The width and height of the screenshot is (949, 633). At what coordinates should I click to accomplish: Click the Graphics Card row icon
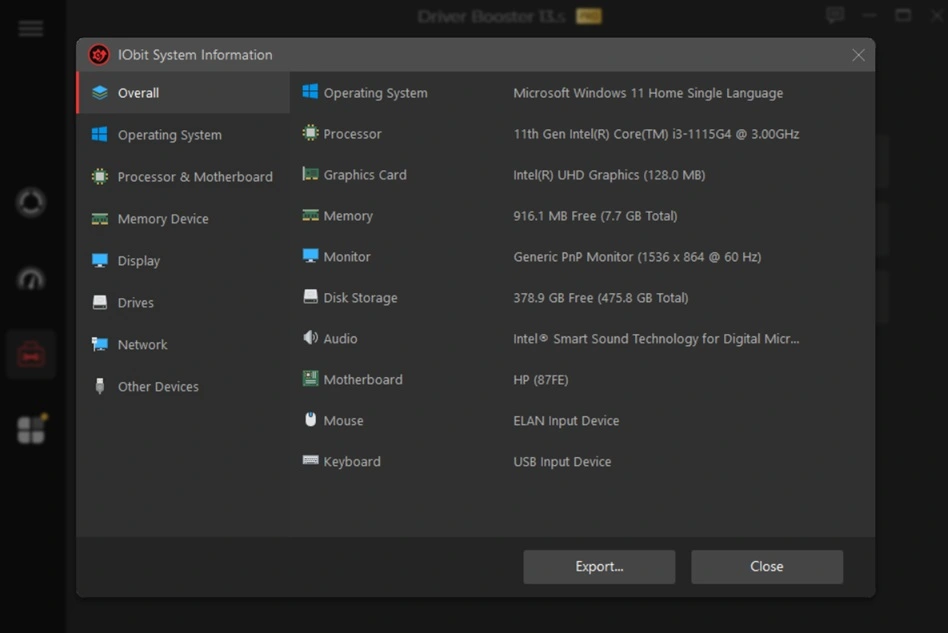(x=310, y=174)
